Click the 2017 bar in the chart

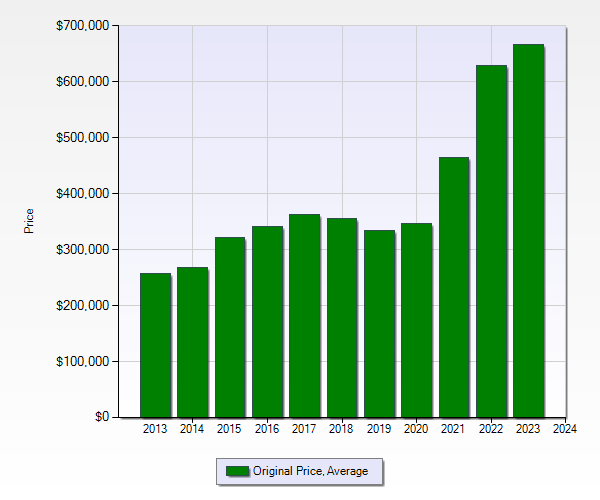tap(304, 315)
